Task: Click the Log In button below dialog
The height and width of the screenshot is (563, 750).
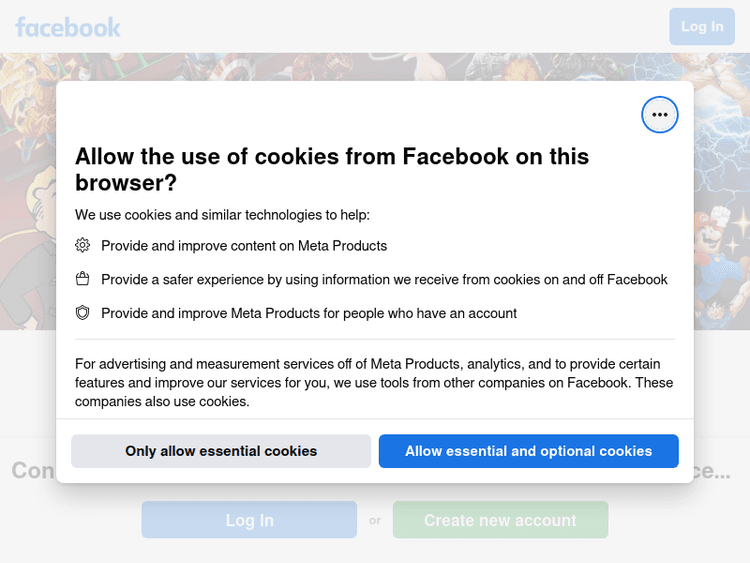Action: coord(249,520)
